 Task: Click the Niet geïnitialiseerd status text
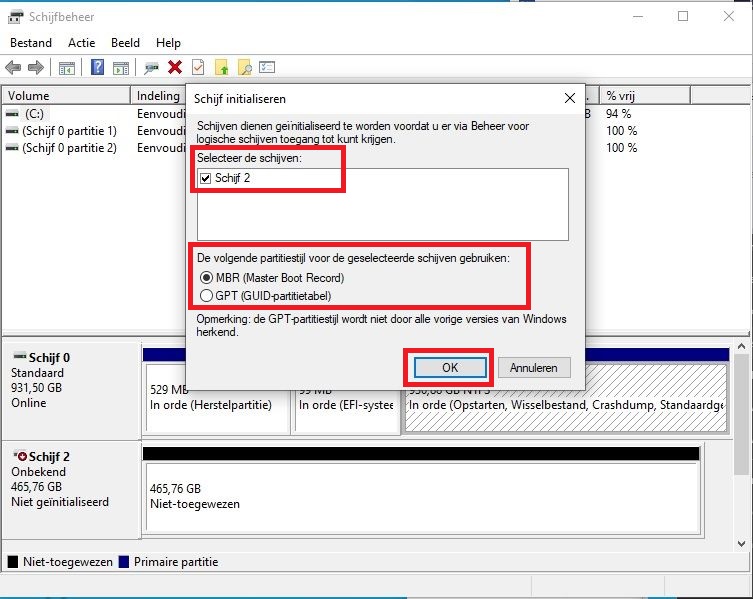pyautogui.click(x=60, y=501)
